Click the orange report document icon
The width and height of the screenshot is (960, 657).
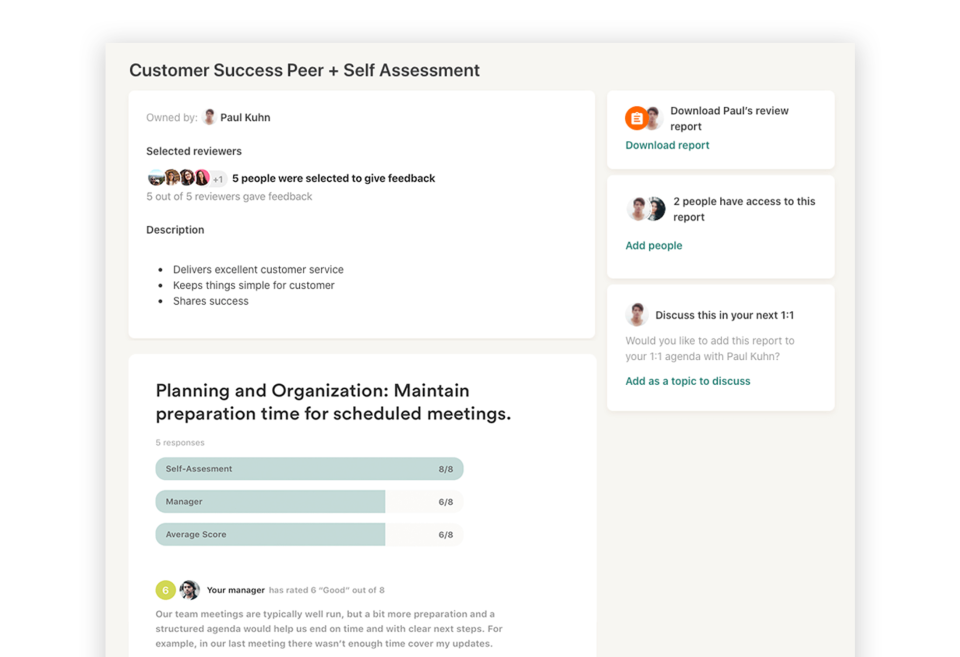point(636,118)
